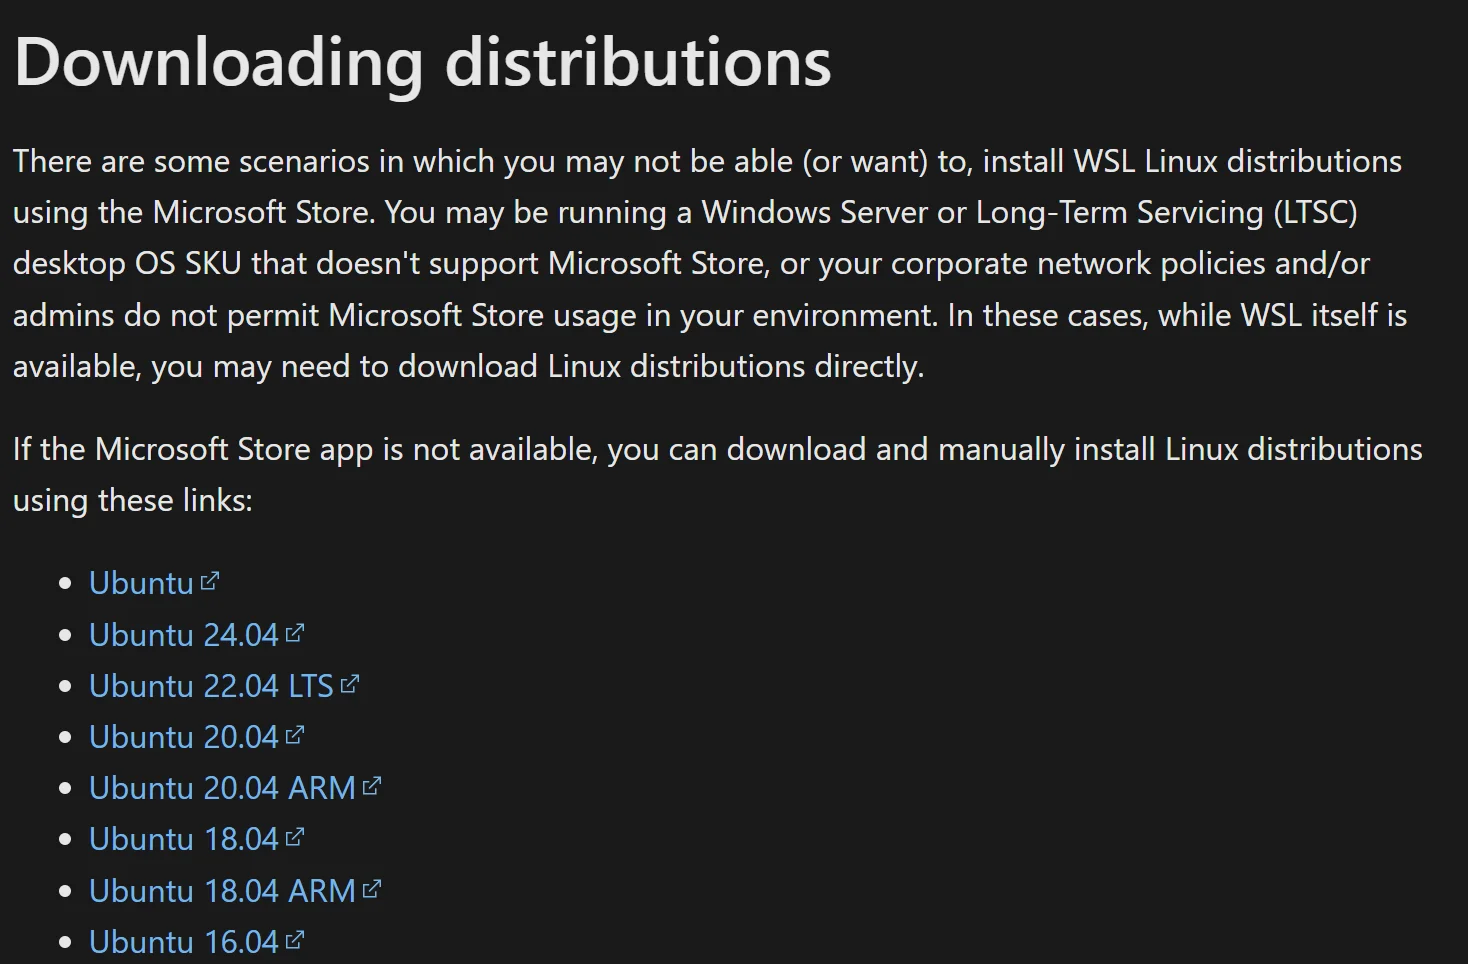Click external-link icon after Ubuntu 22.04 LTS
This screenshot has width=1468, height=964.
tap(350, 684)
